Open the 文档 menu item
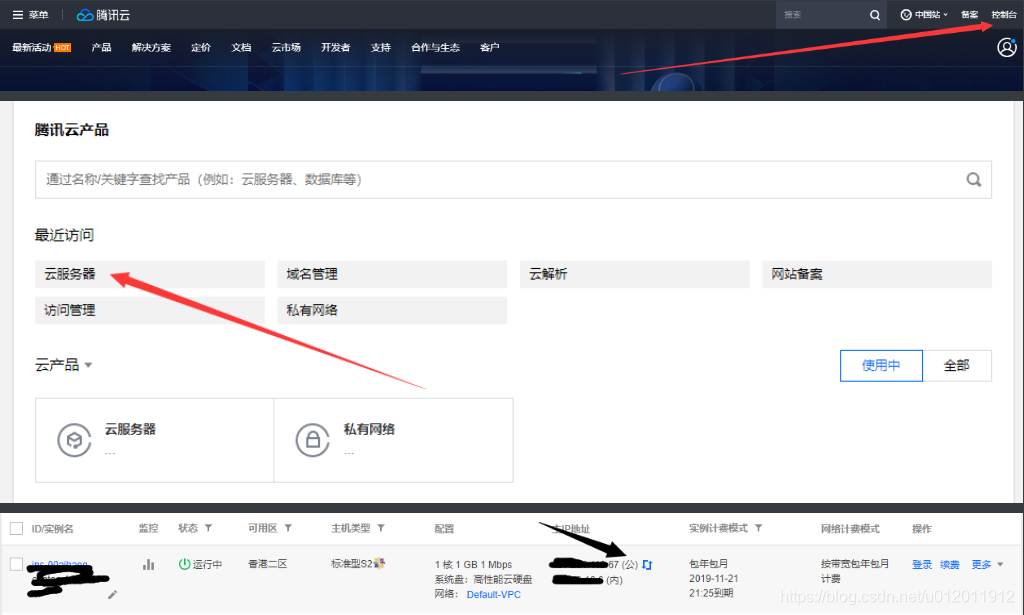Image resolution: width=1024 pixels, height=615 pixels. (x=241, y=48)
